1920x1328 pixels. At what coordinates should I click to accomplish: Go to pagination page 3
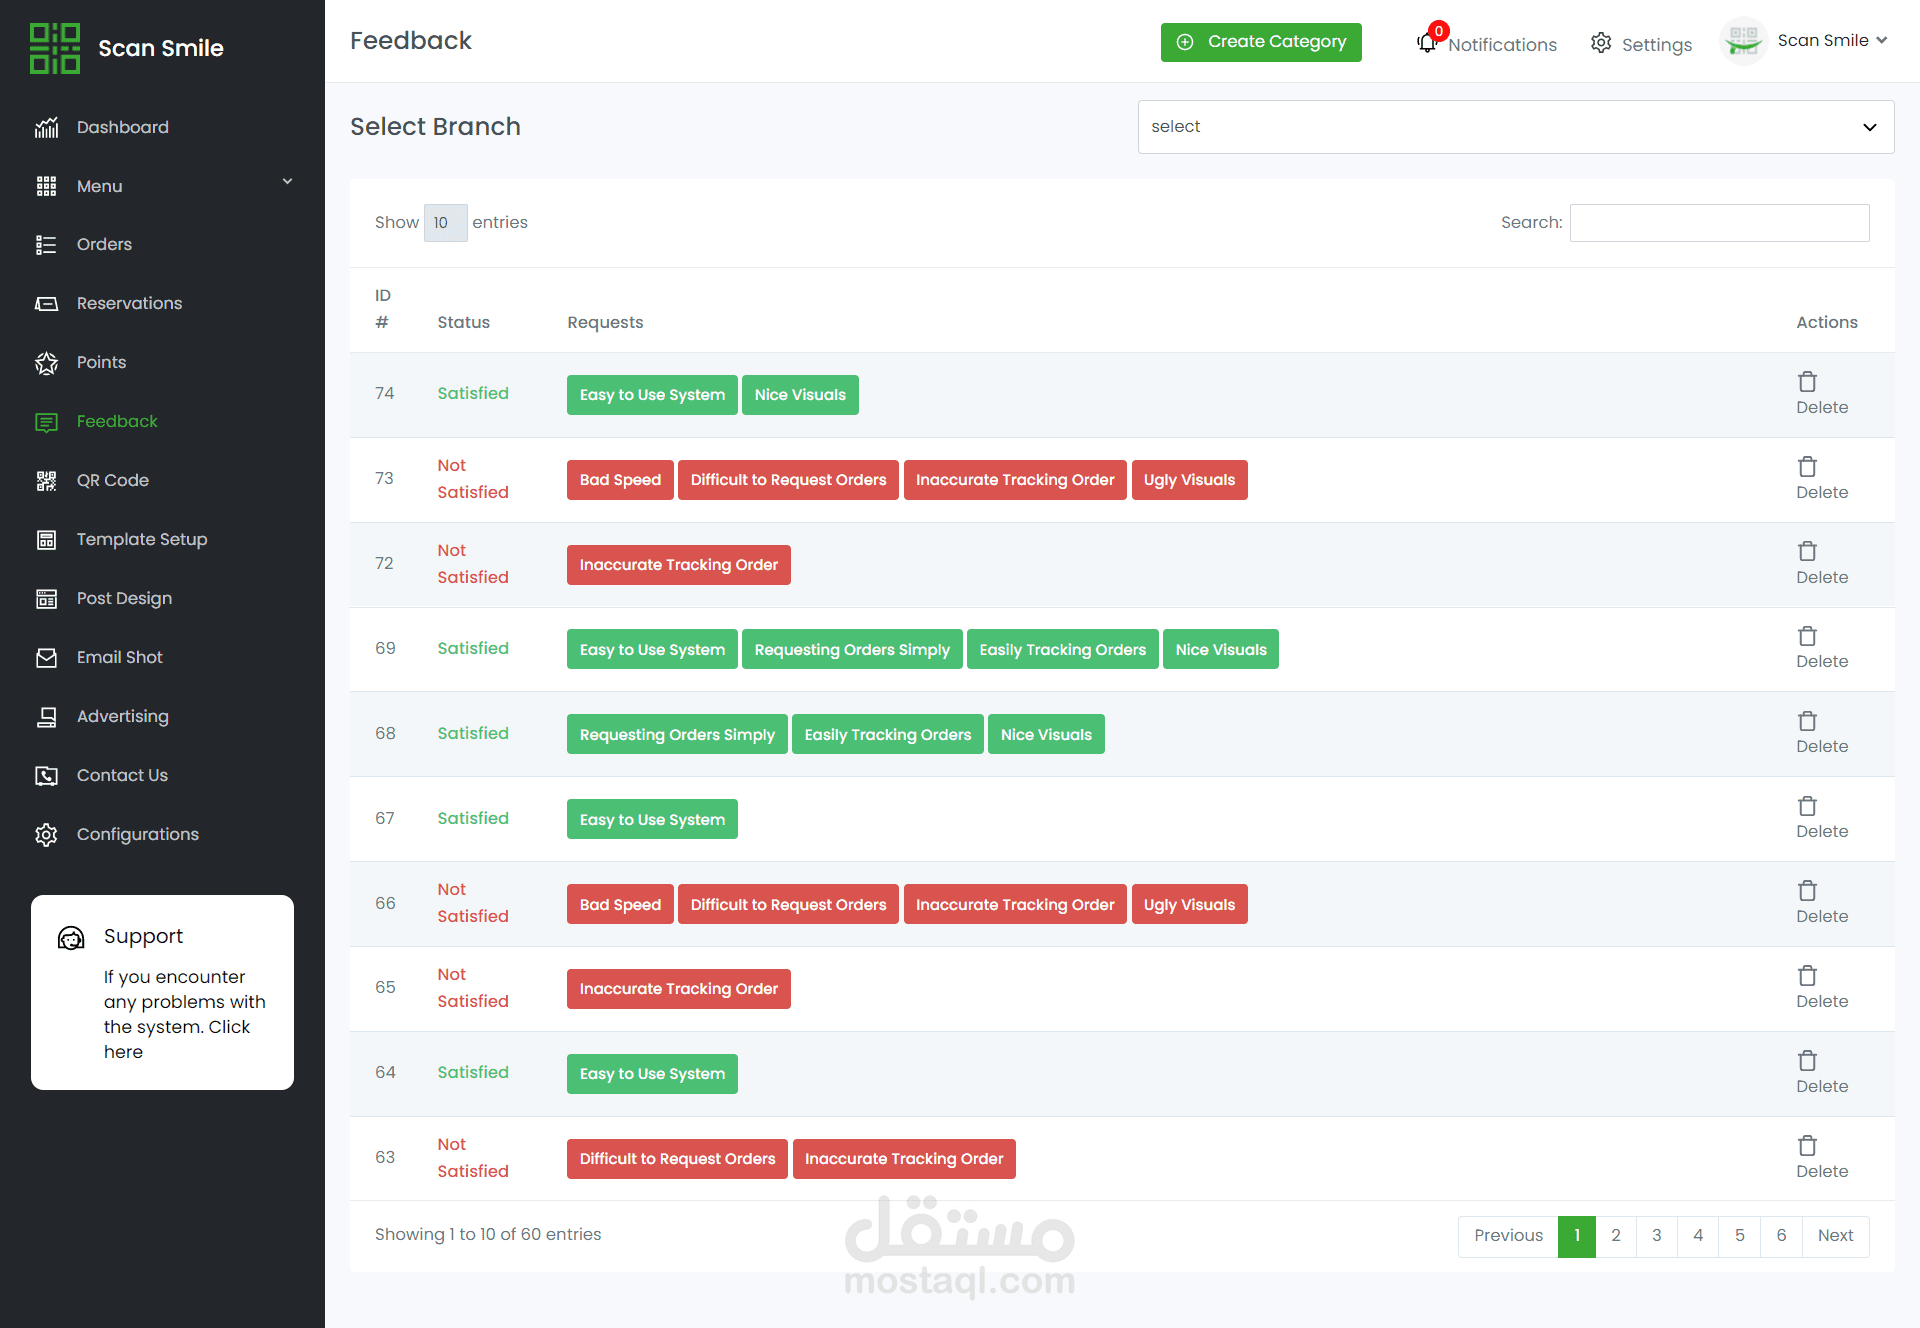(1656, 1236)
